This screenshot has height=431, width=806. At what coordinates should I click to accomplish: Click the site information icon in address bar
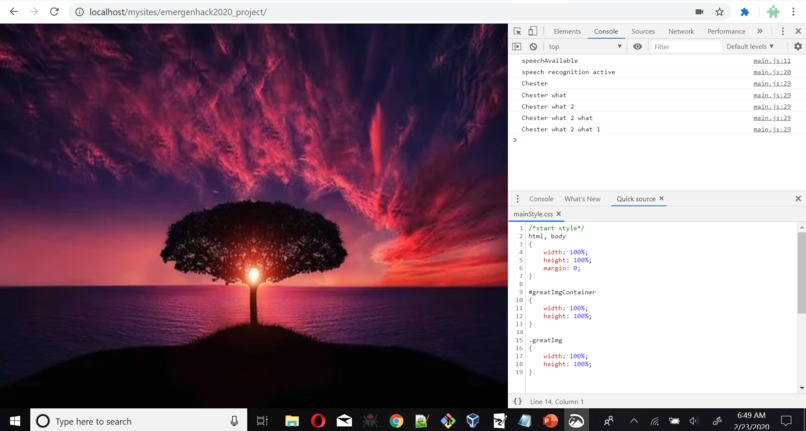click(x=80, y=12)
